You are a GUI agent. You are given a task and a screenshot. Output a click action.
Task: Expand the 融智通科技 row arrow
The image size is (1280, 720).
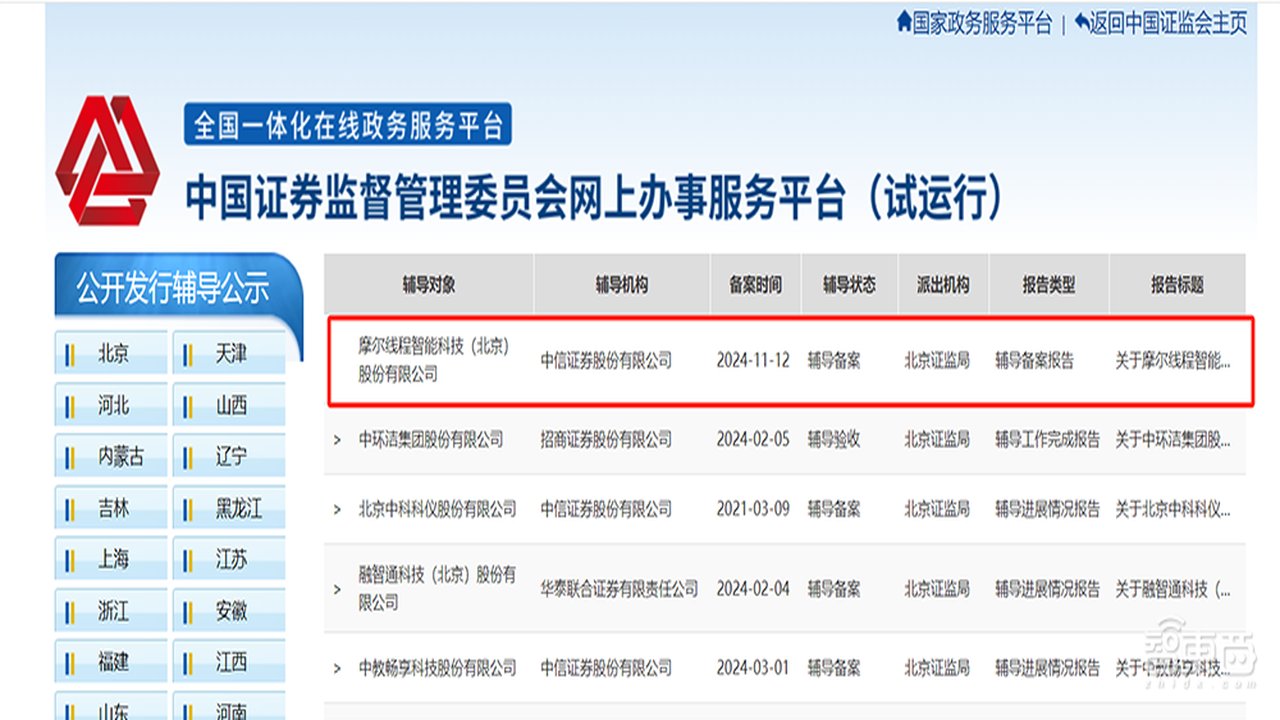pyautogui.click(x=337, y=588)
